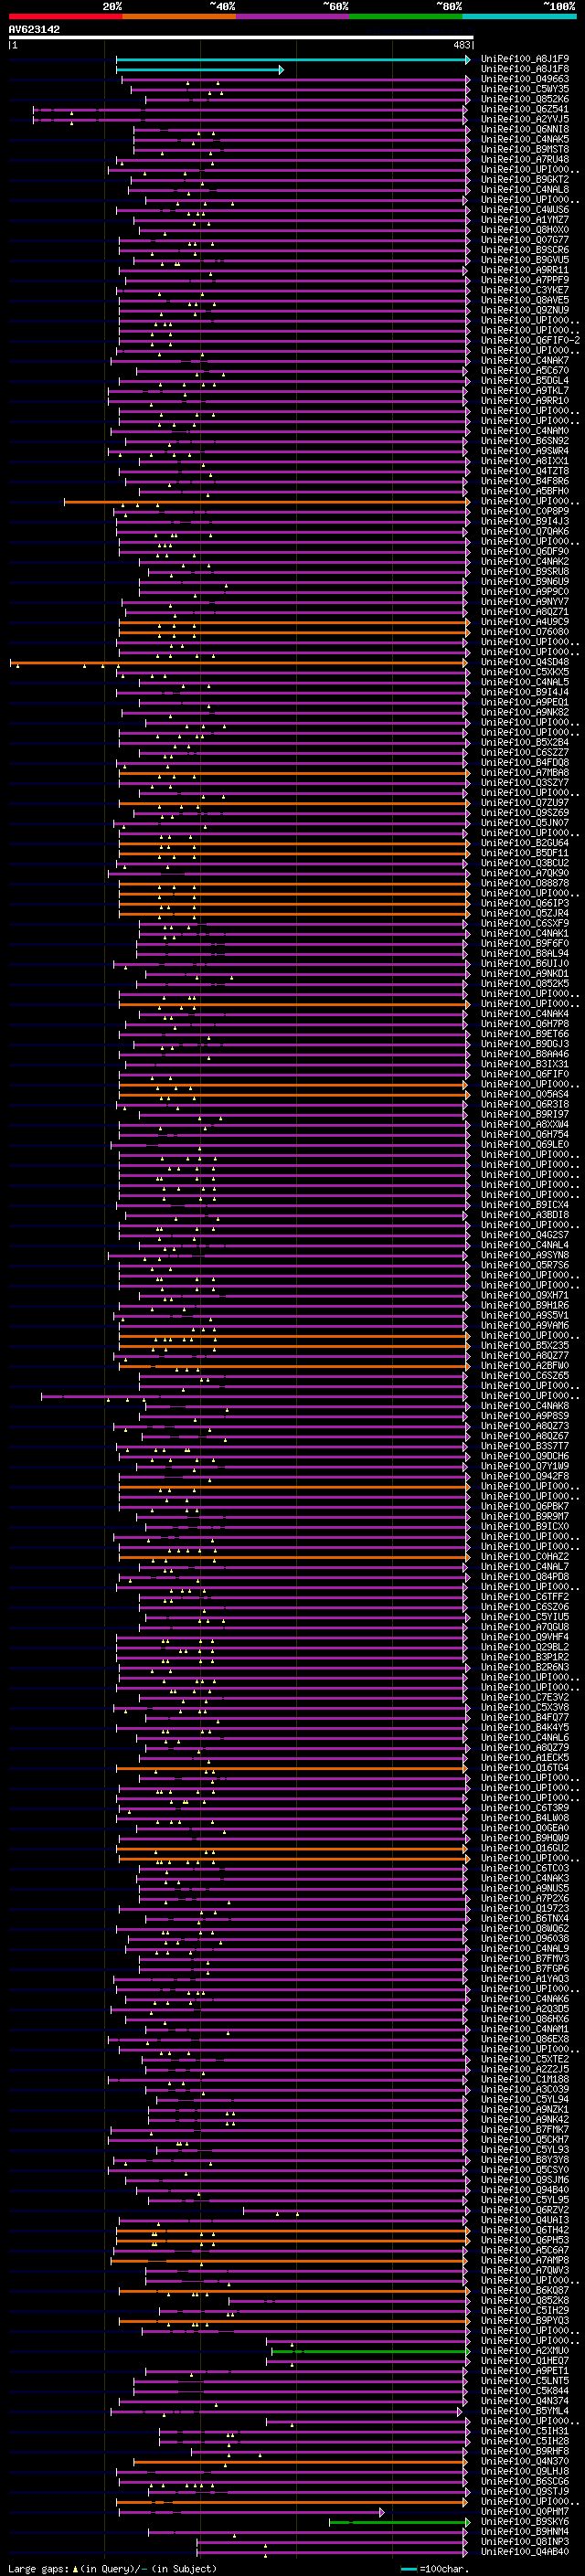Select label UniRef100_B6SCG6
This screenshot has width=585, height=2576.
(x=525, y=2481)
